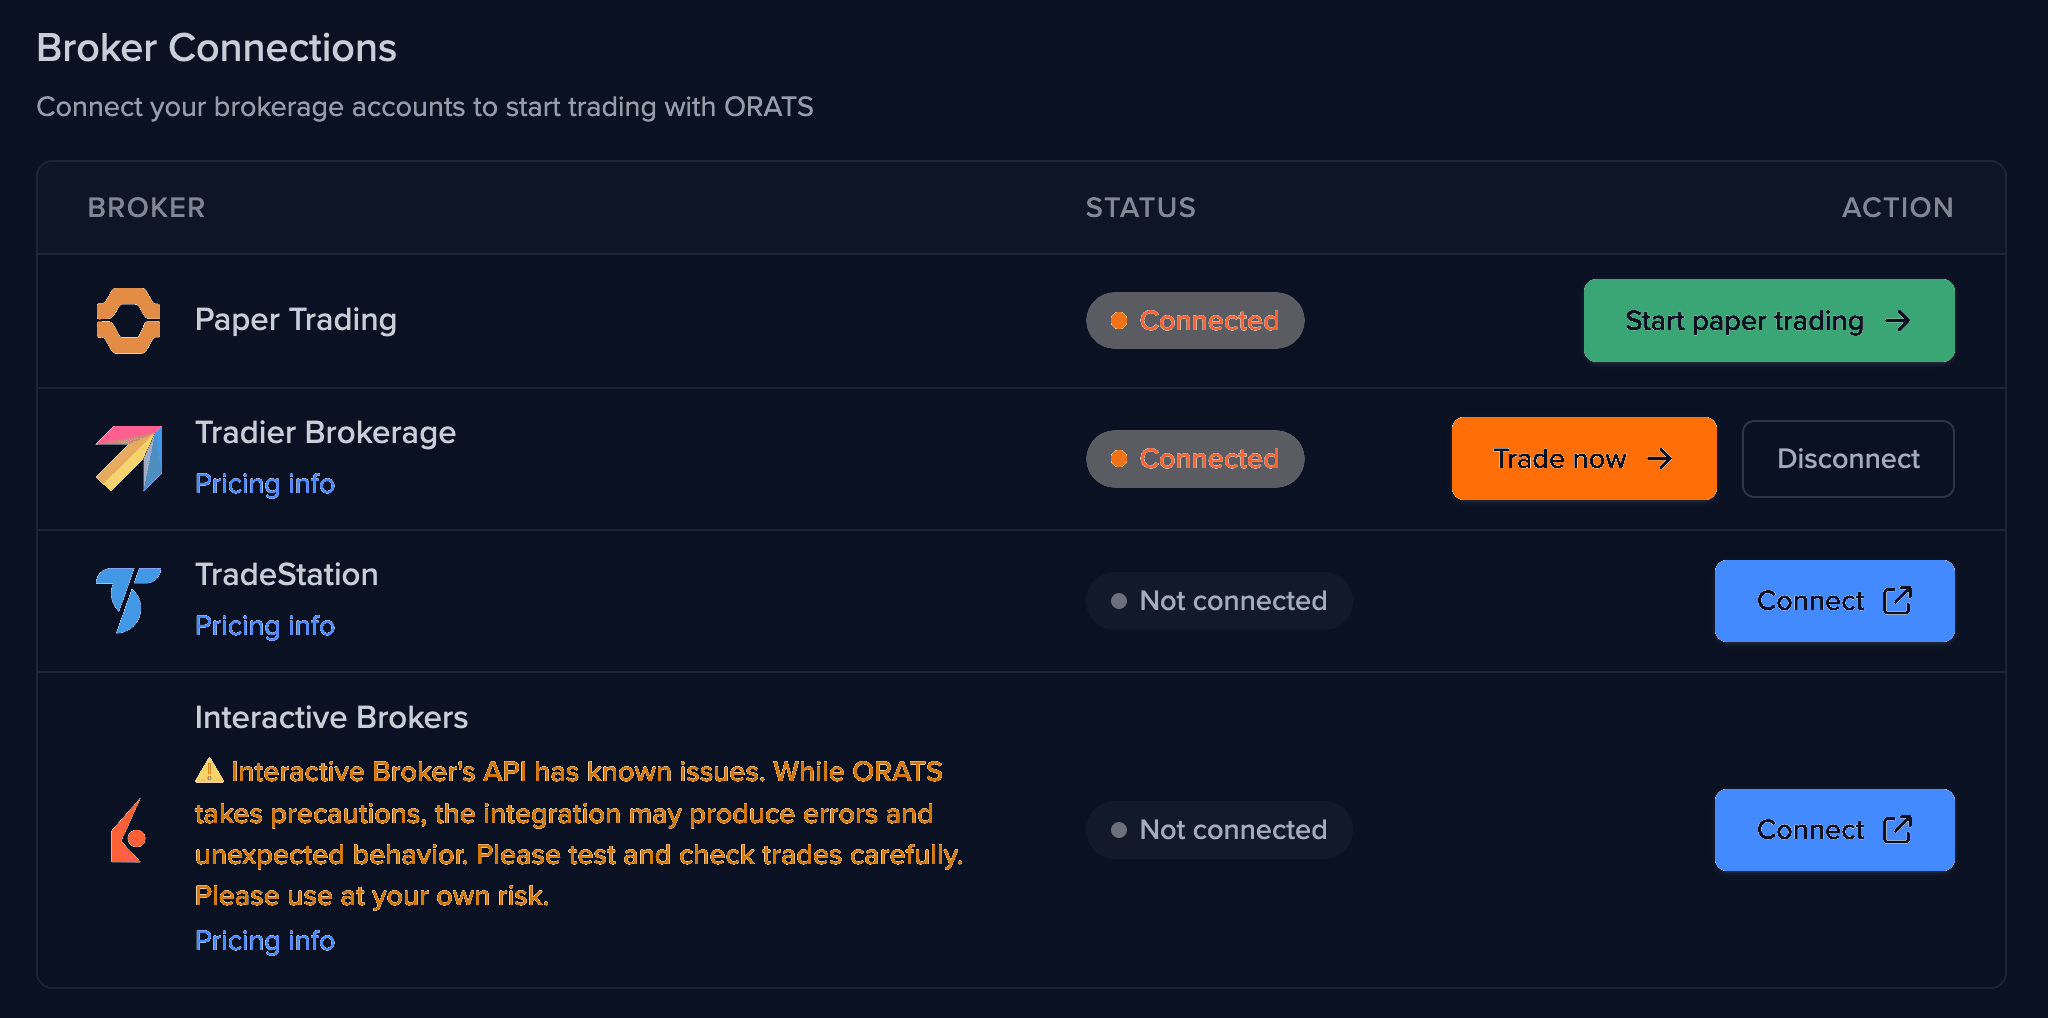Click the Trade now button for Tradier
The height and width of the screenshot is (1018, 2048).
tap(1584, 459)
